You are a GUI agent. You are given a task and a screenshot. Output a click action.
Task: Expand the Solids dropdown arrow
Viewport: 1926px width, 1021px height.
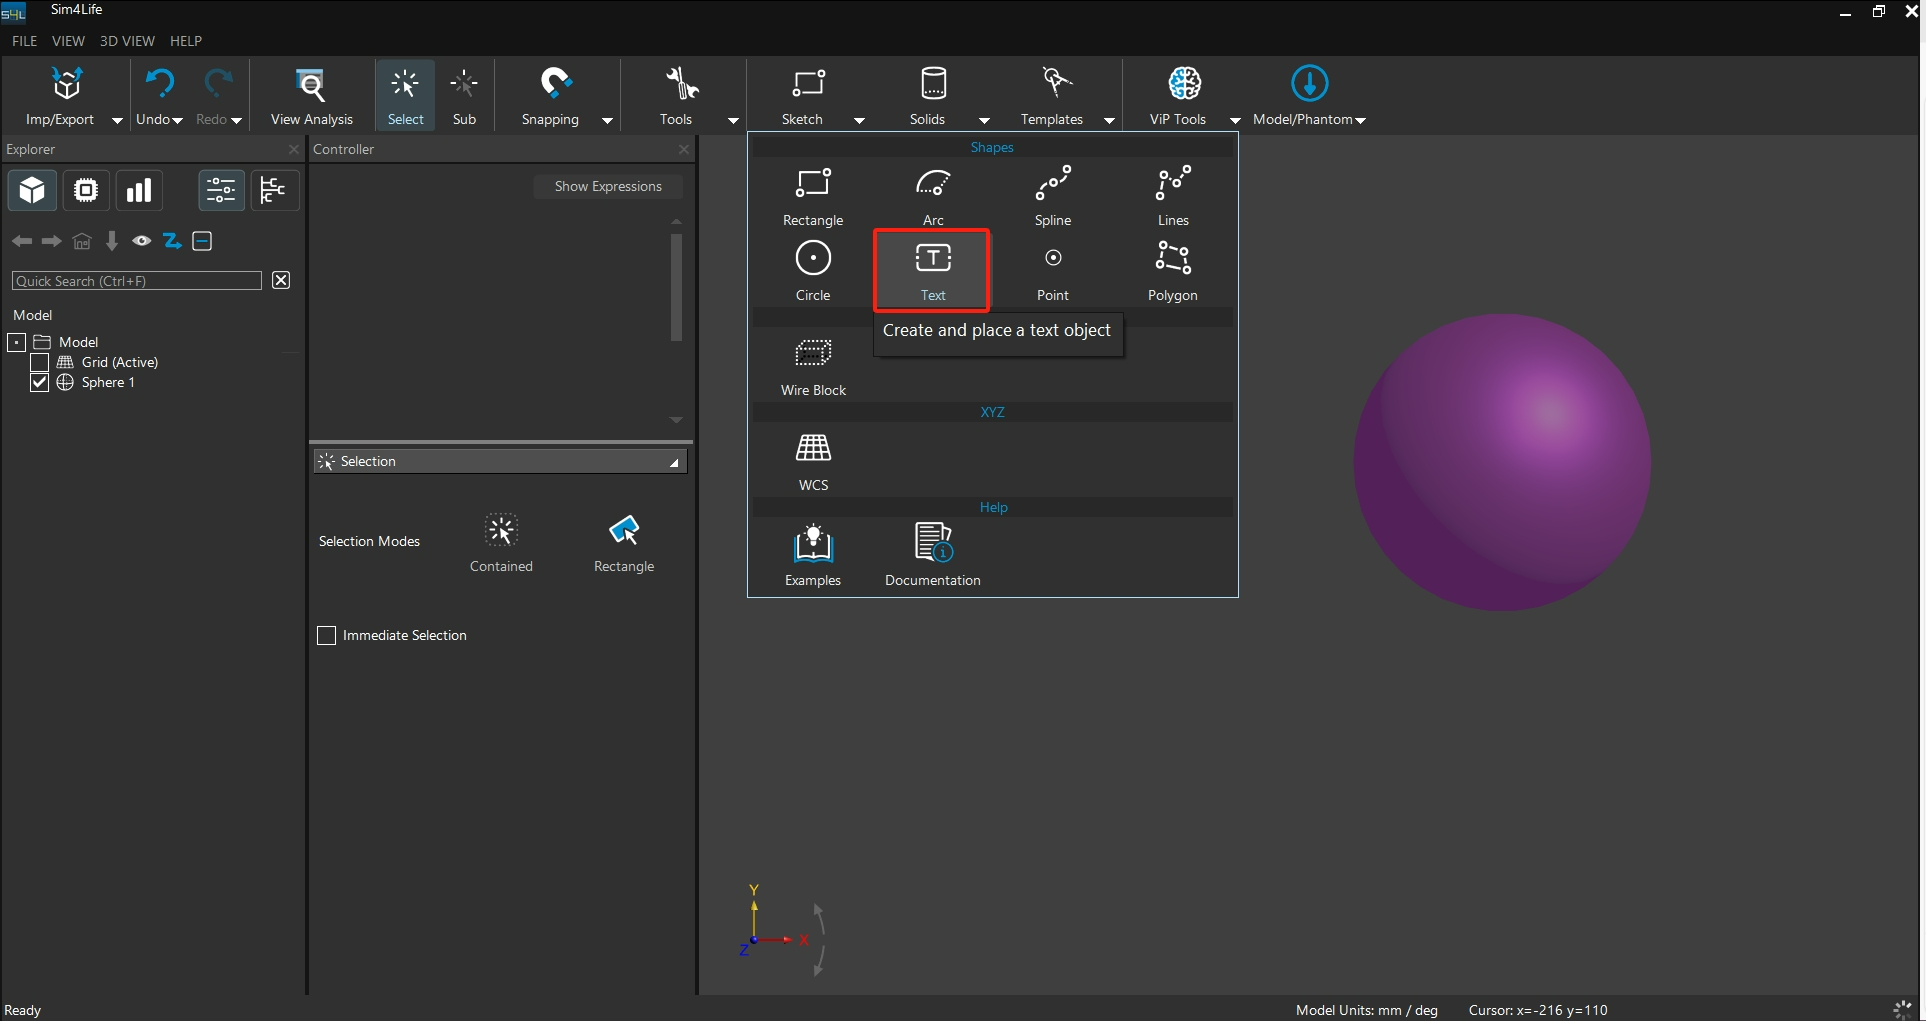pyautogui.click(x=984, y=120)
